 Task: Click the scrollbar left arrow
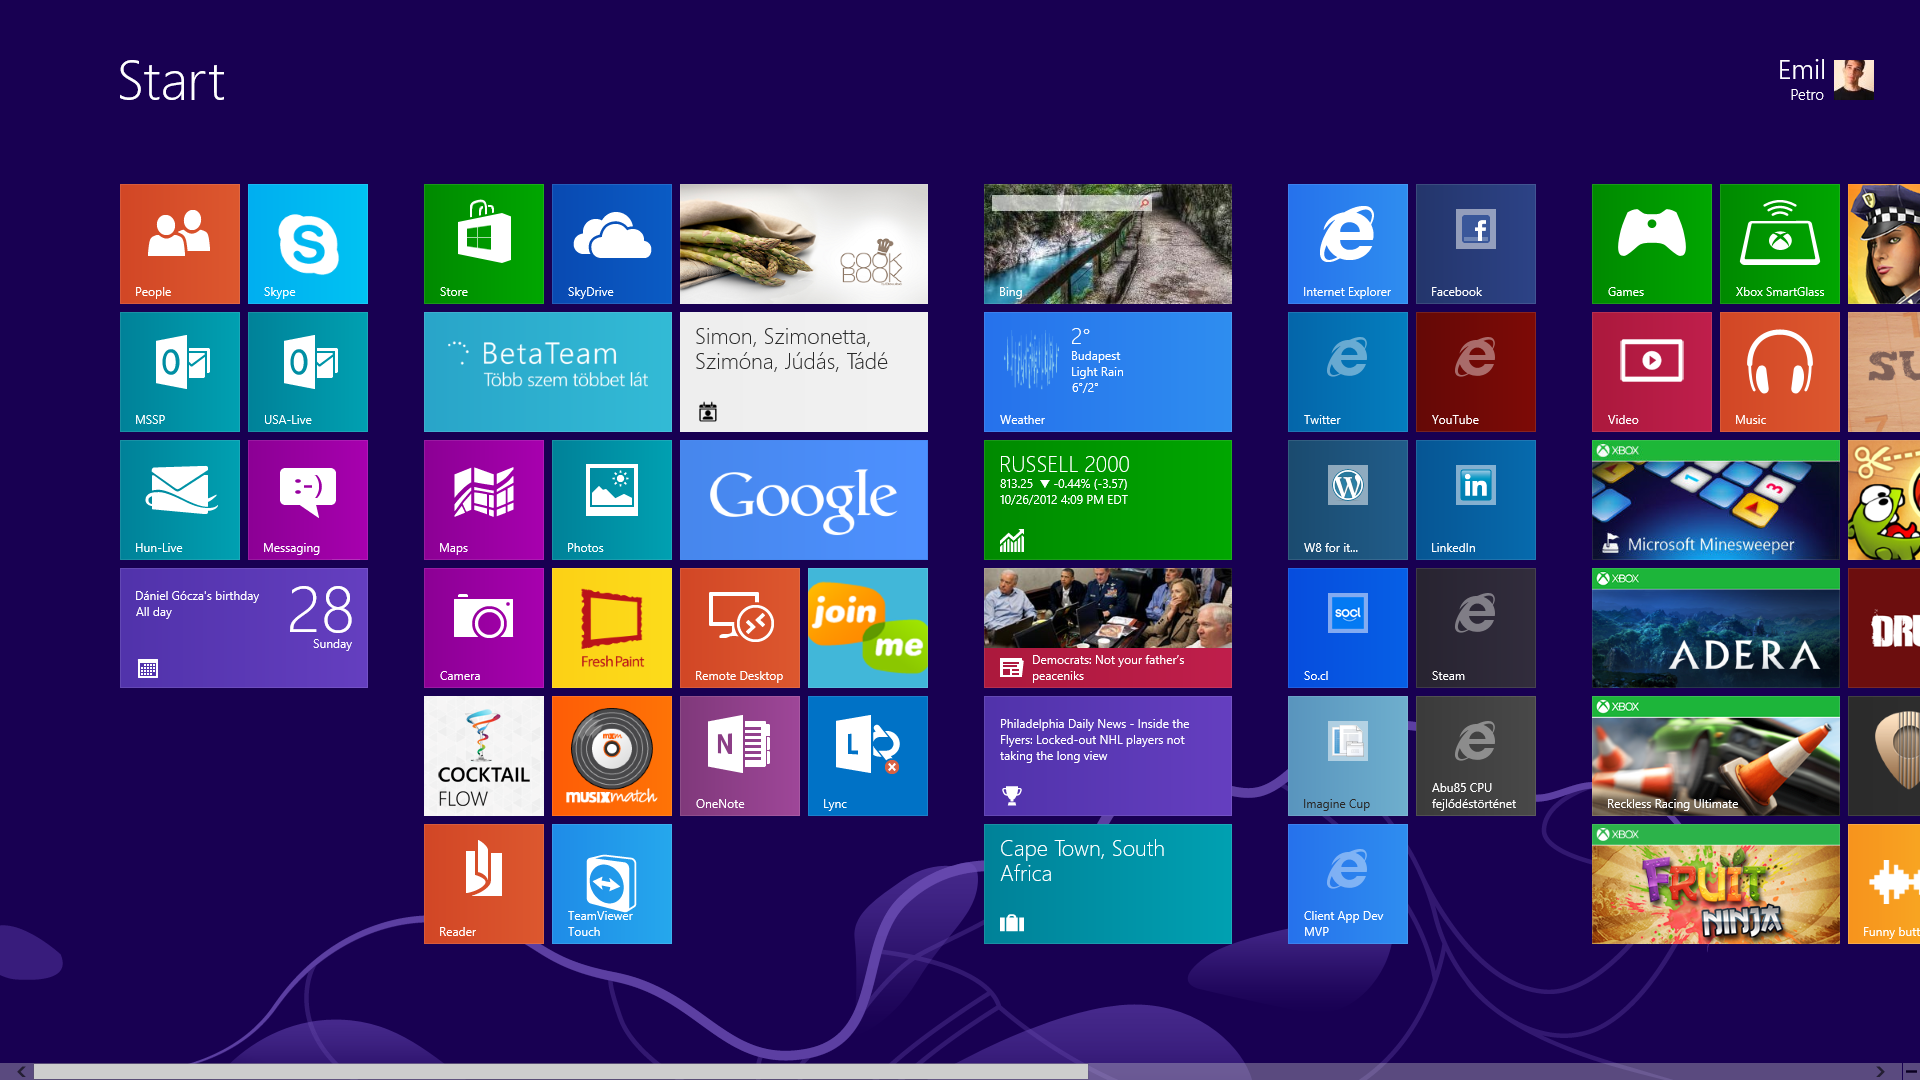[x=21, y=1071]
